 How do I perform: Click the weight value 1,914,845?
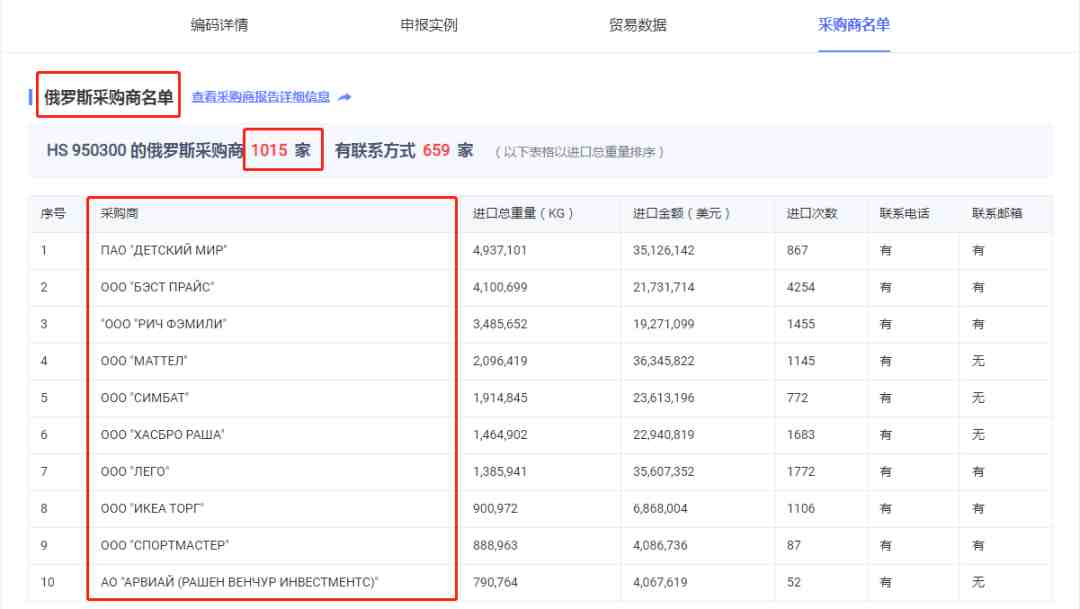click(x=500, y=398)
